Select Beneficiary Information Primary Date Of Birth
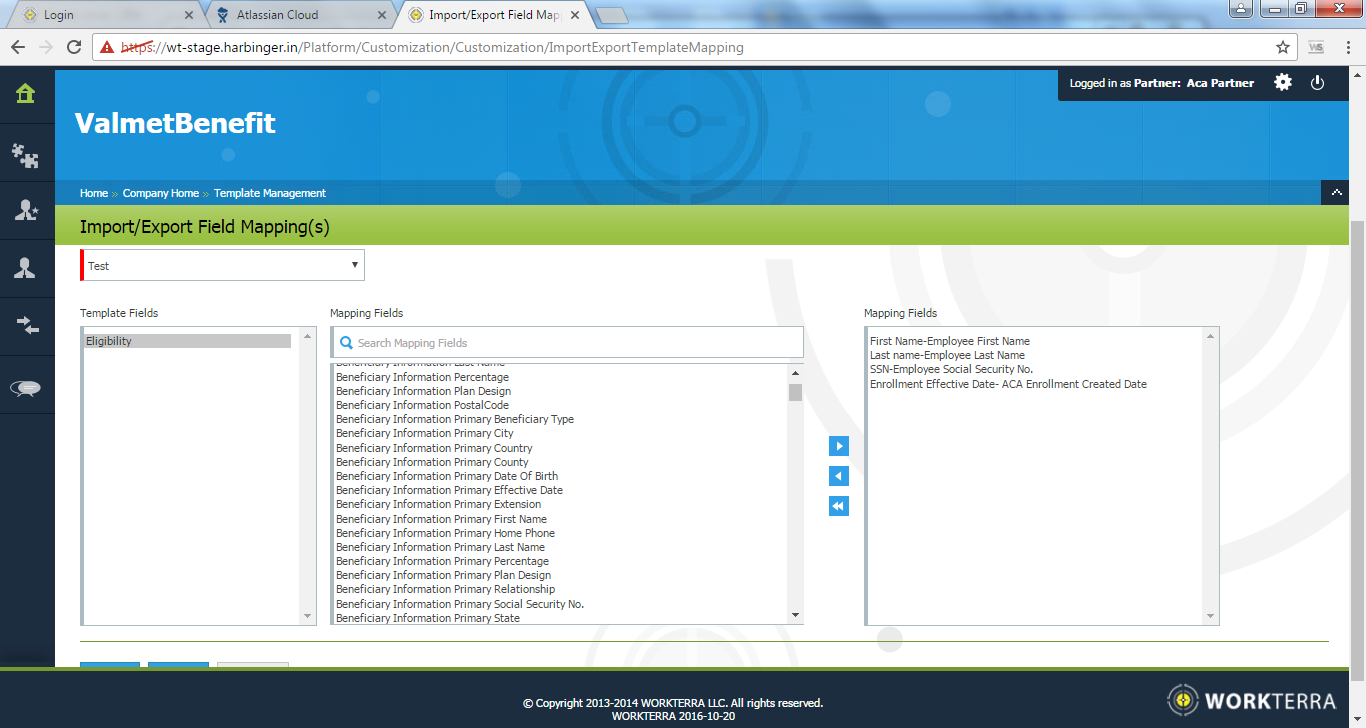Screen dimensions: 1366x728 coord(447,476)
